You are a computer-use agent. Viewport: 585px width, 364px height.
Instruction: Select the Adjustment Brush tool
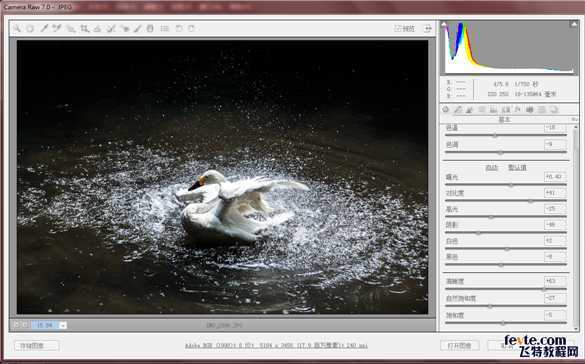(x=137, y=28)
